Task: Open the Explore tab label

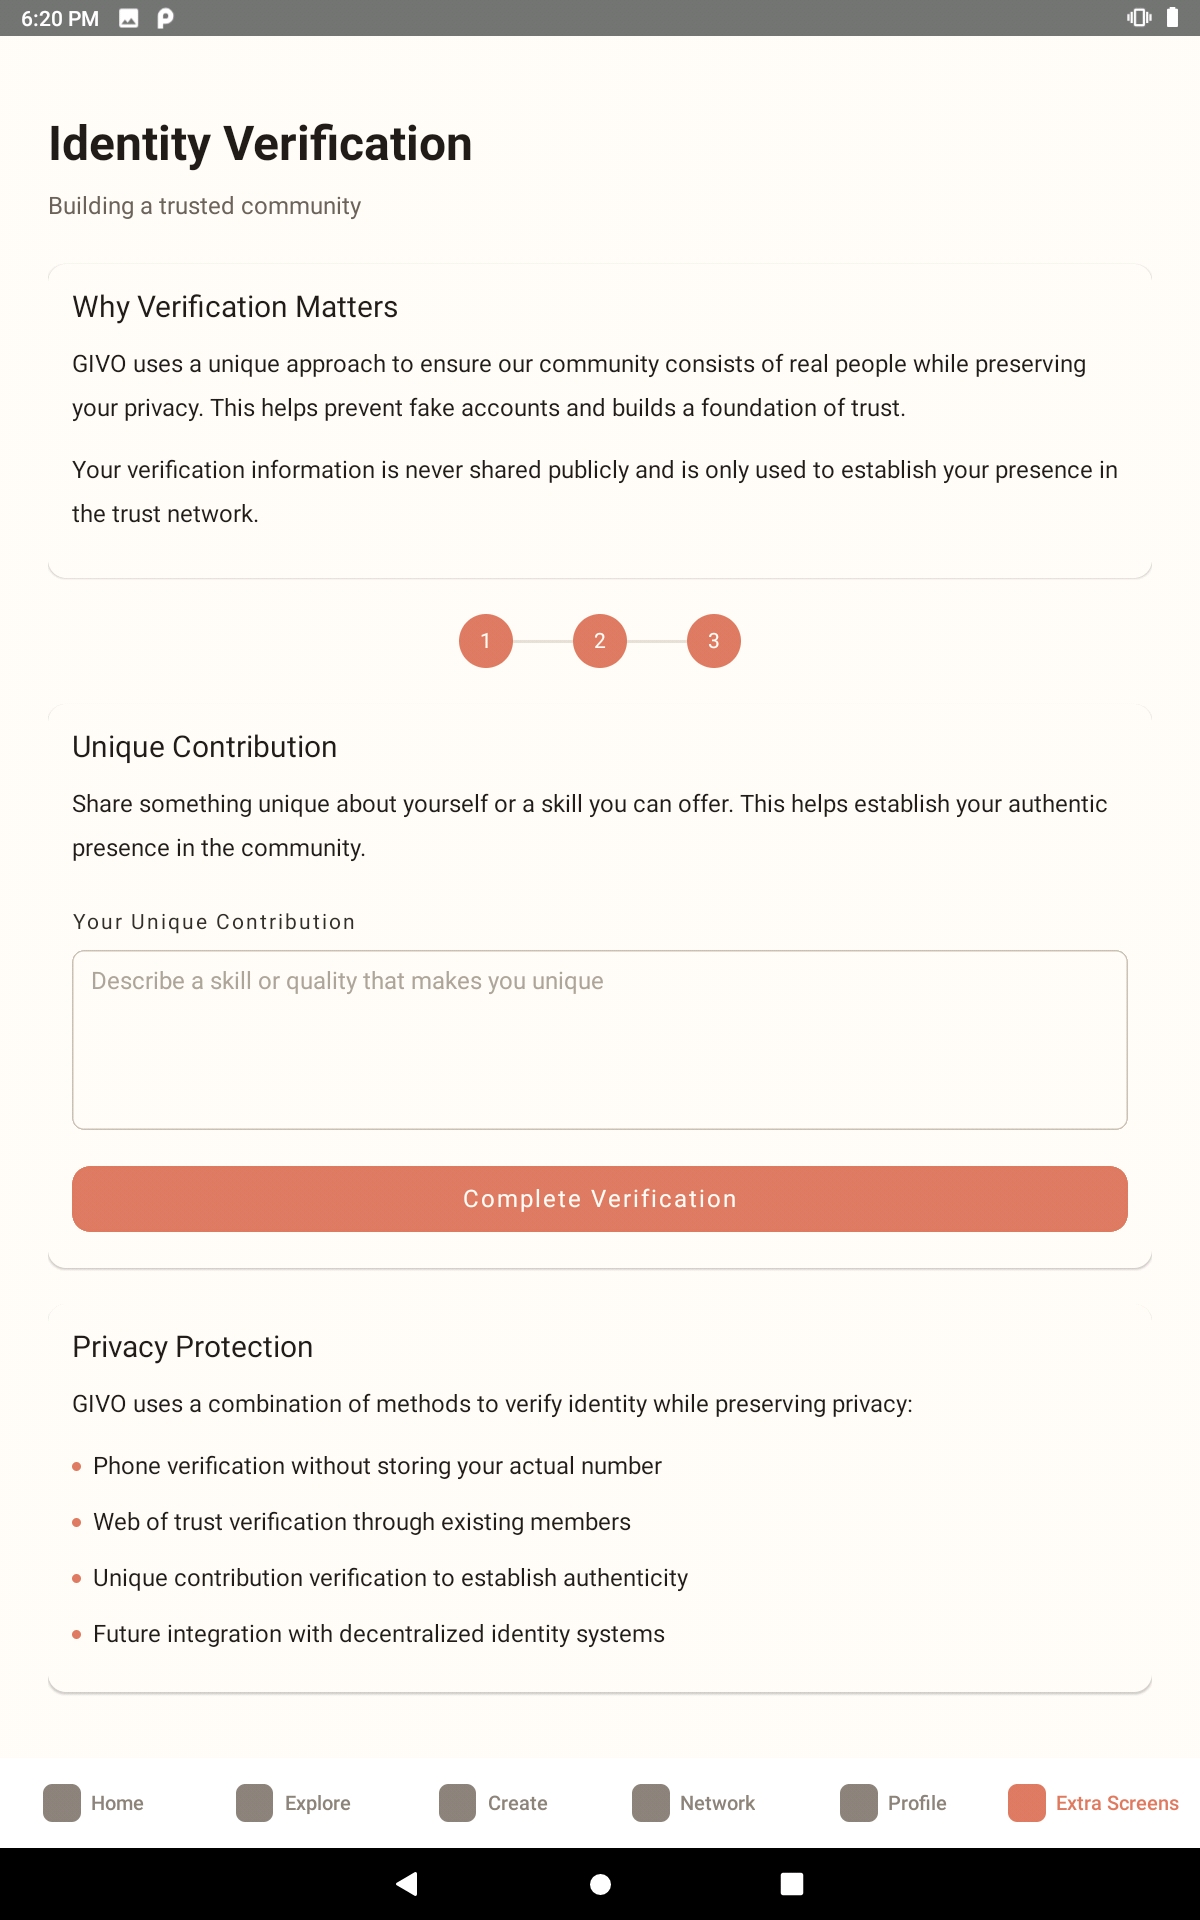Action: pyautogui.click(x=317, y=1803)
